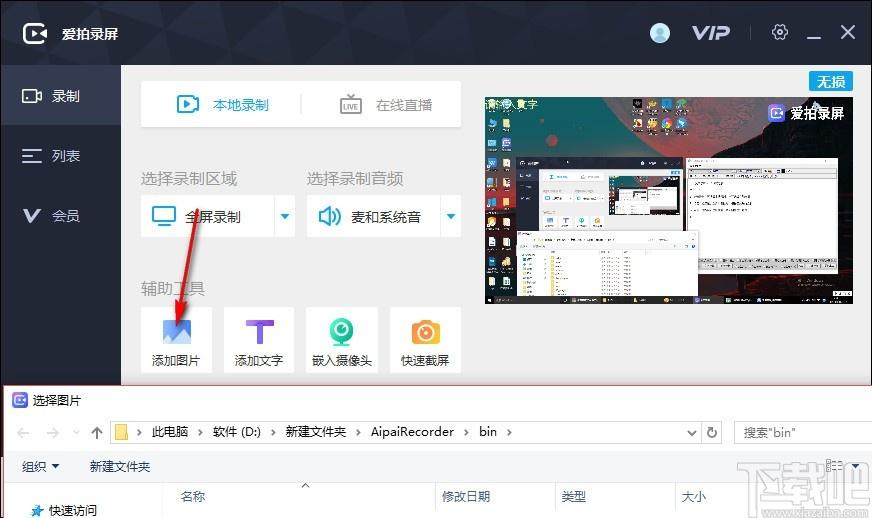Click the 新建文件夹 toolbar button
Viewport: 872px width, 518px height.
click(x=120, y=466)
